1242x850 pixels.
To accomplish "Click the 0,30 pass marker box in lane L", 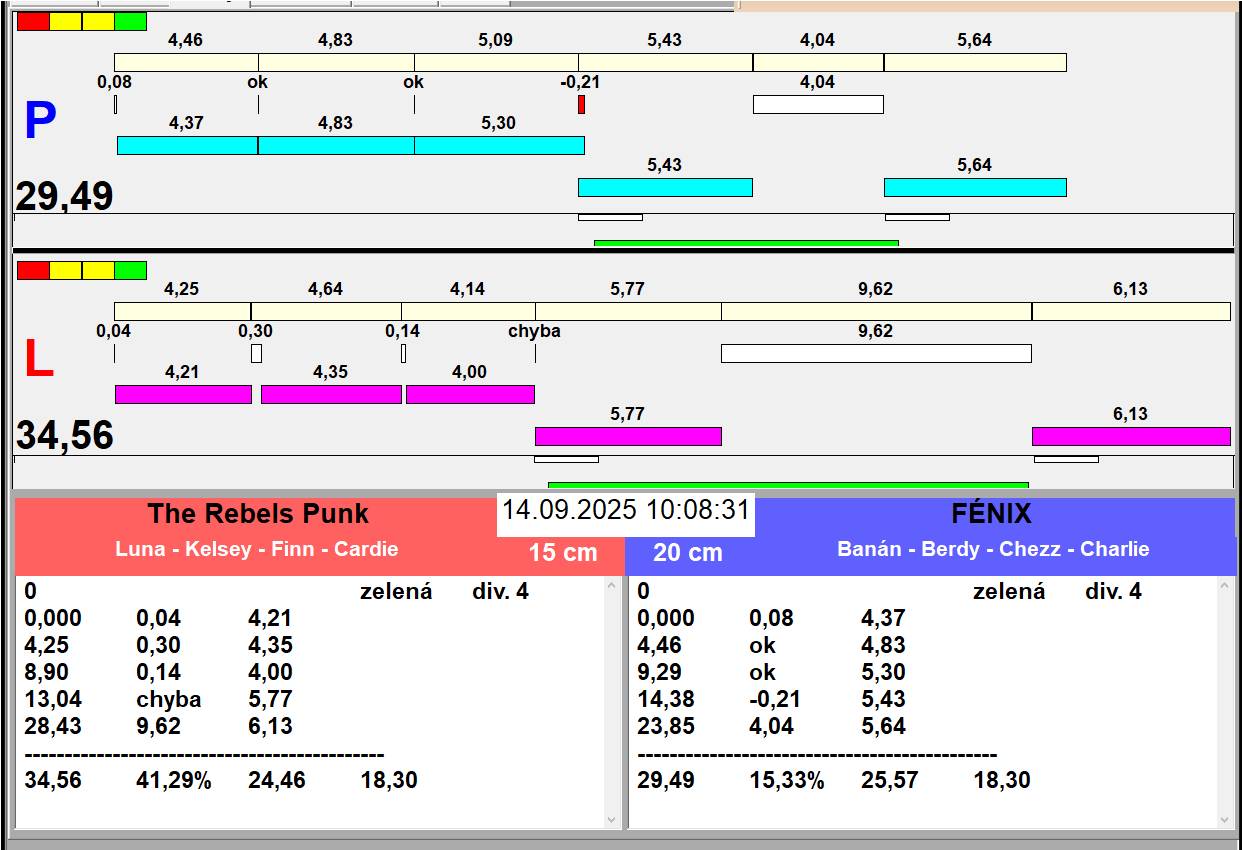I will [256, 353].
